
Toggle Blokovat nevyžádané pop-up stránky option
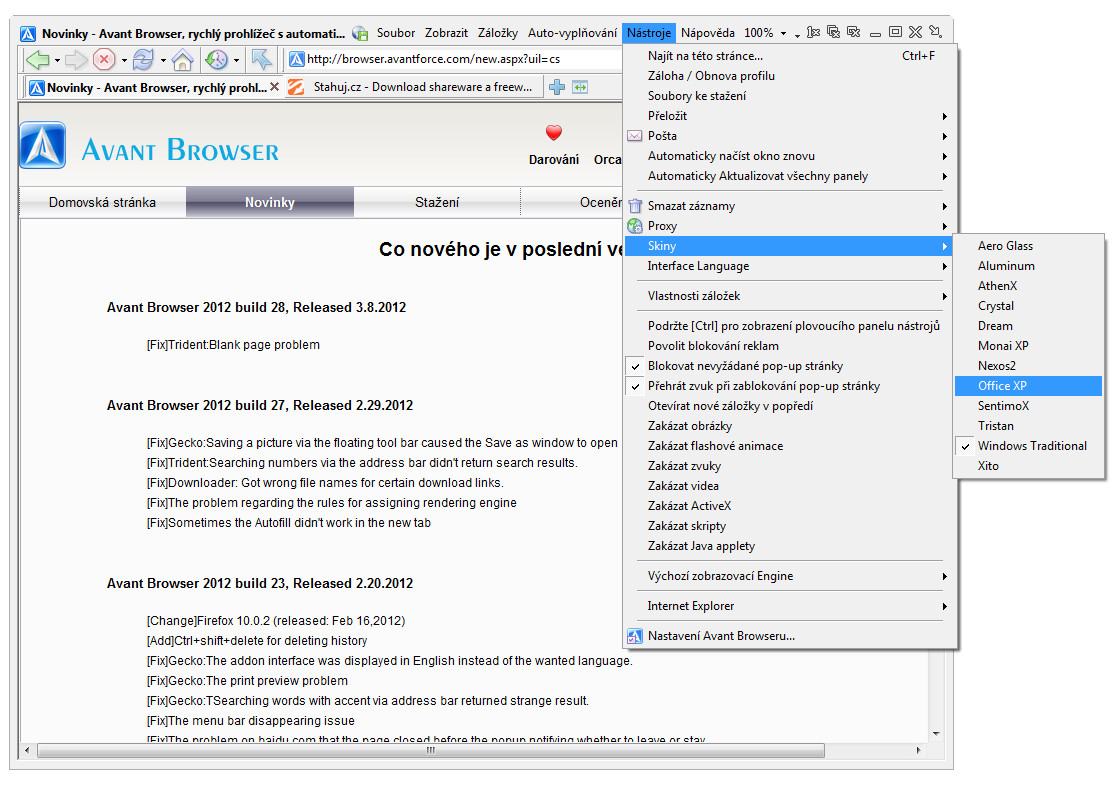tap(790, 366)
